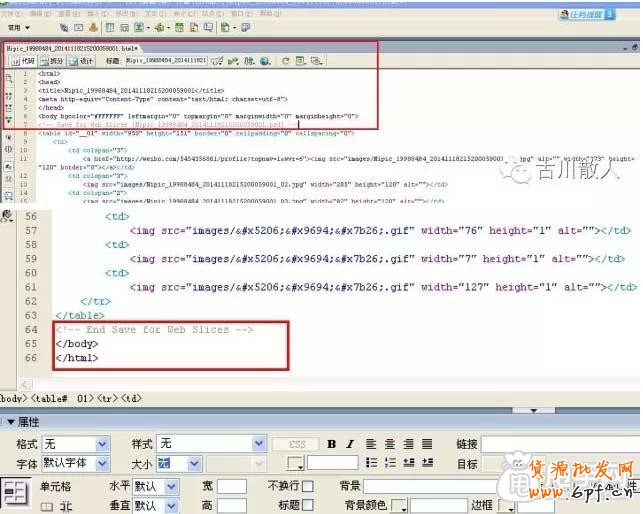Click the Email Link insert icon
Viewport: 643px width, 514px height.
(78, 27)
